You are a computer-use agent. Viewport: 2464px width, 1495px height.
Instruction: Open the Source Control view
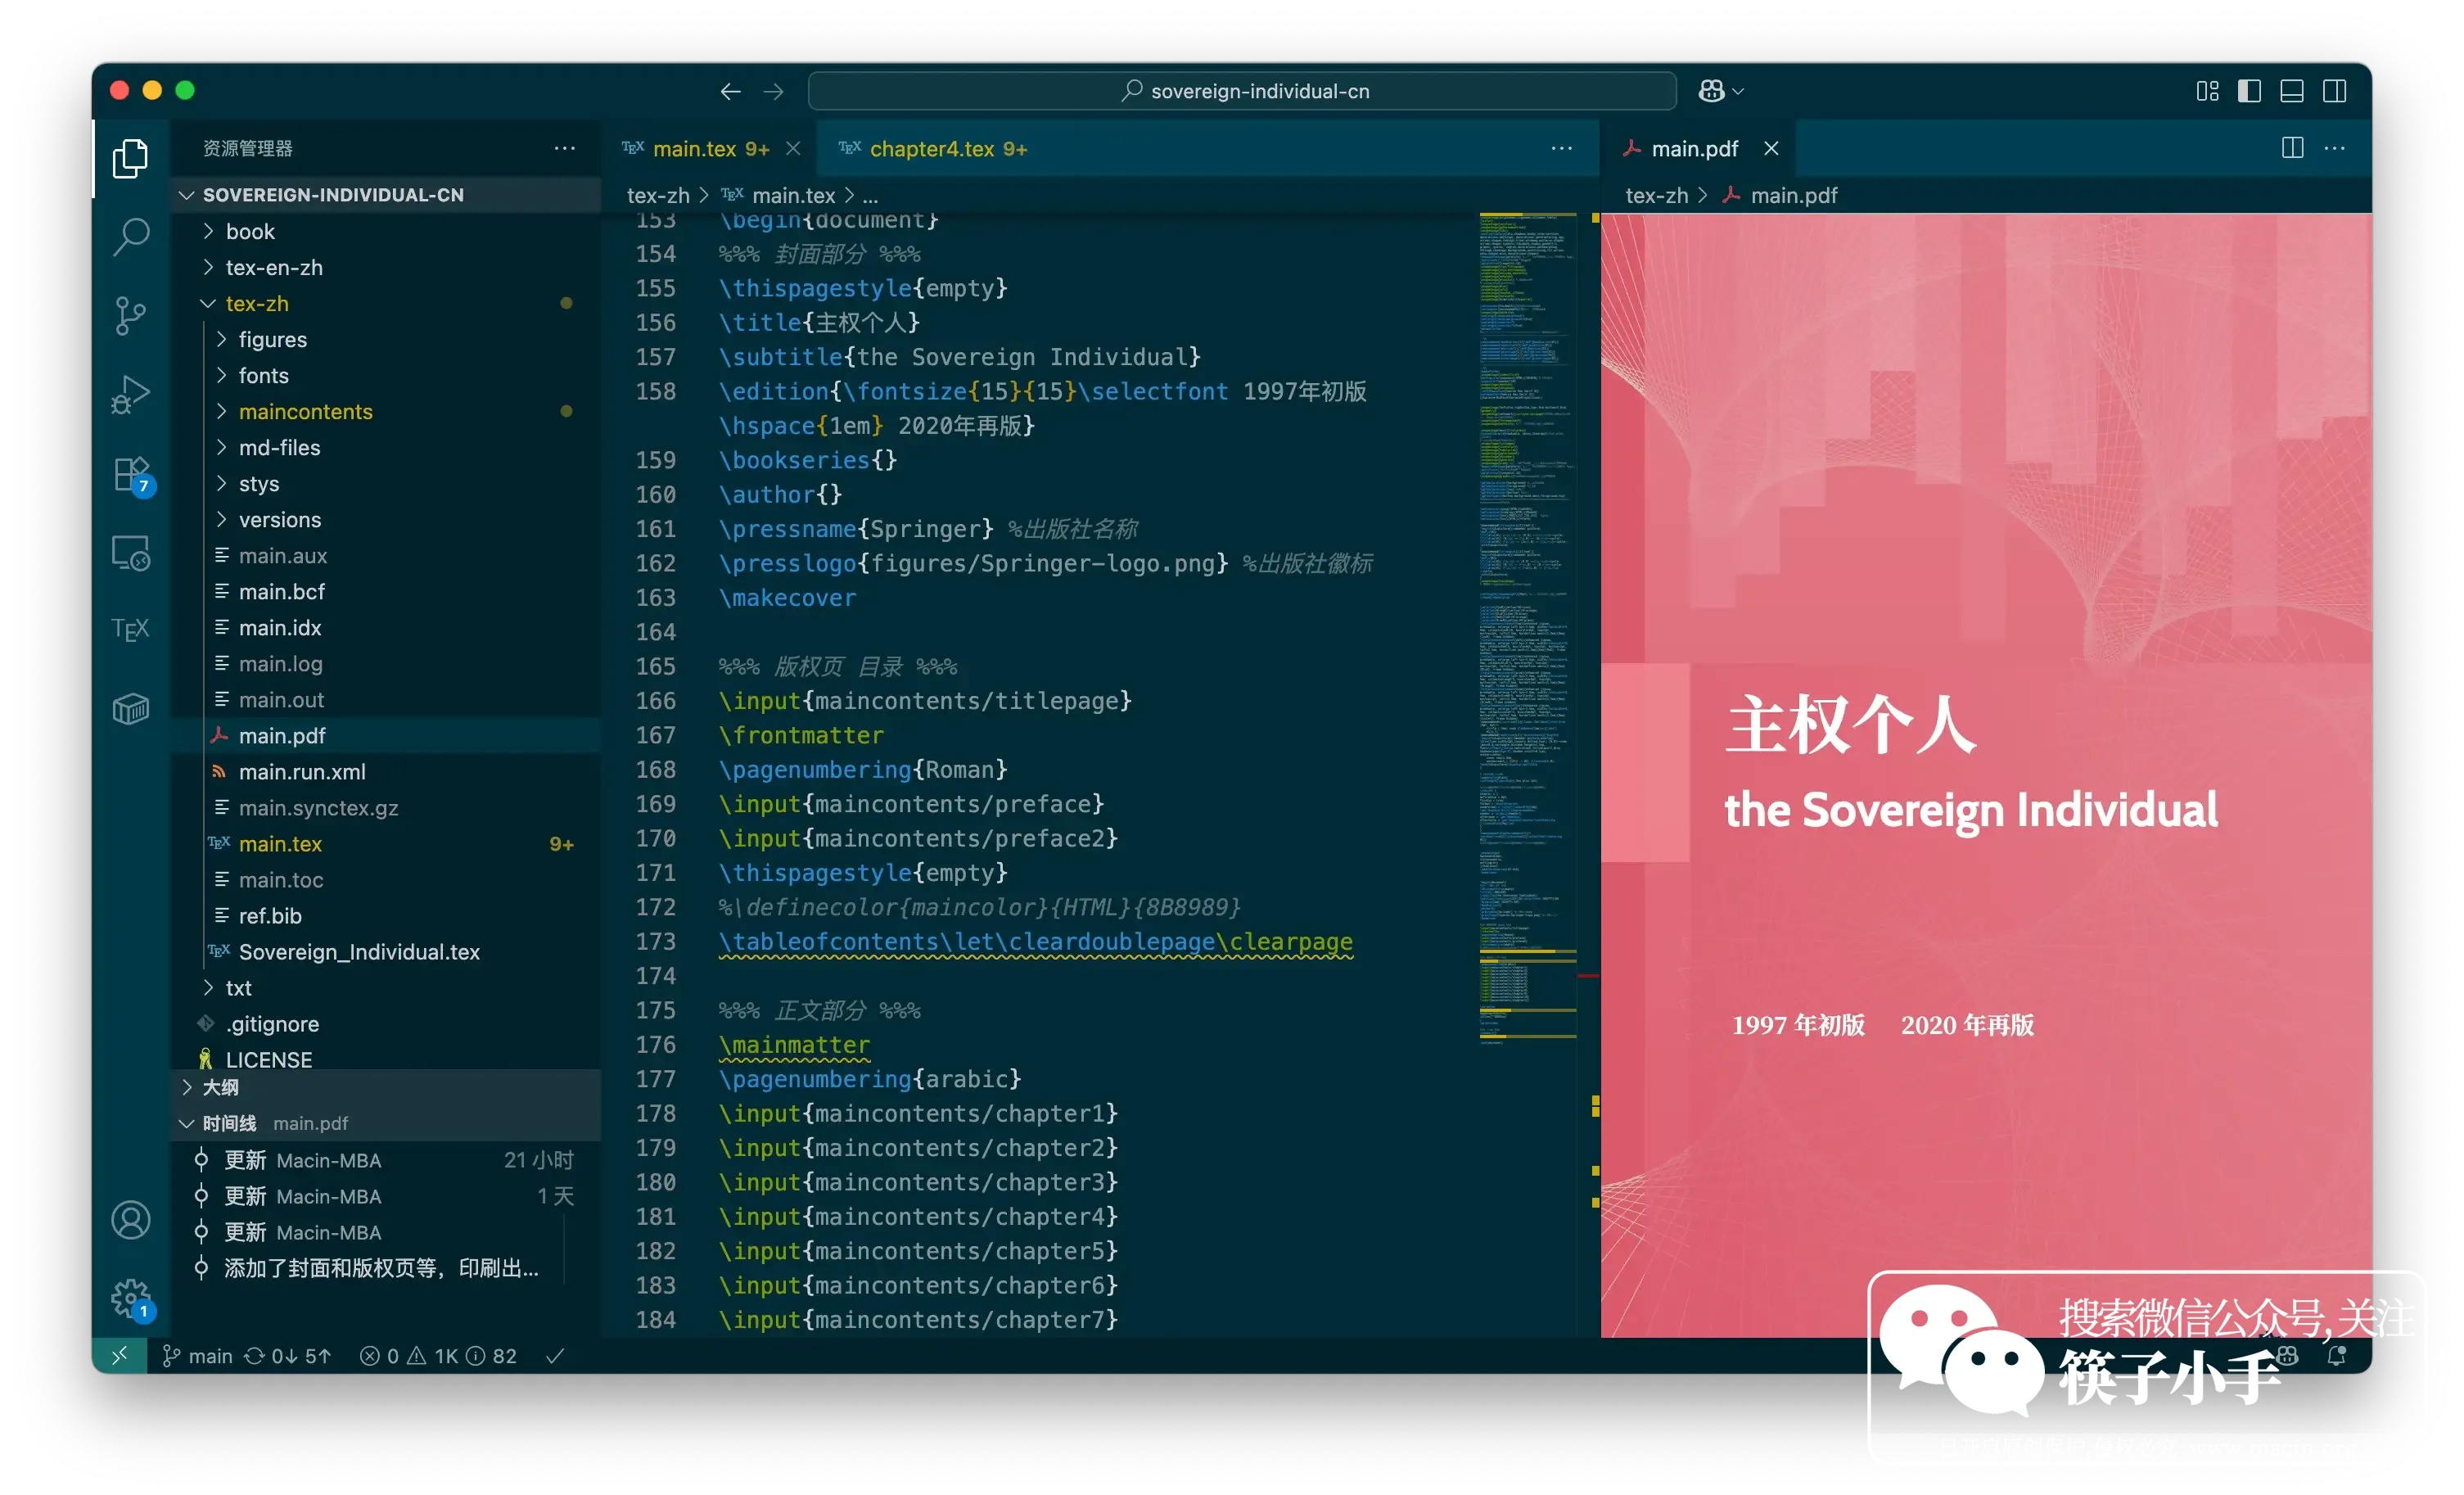(x=131, y=315)
